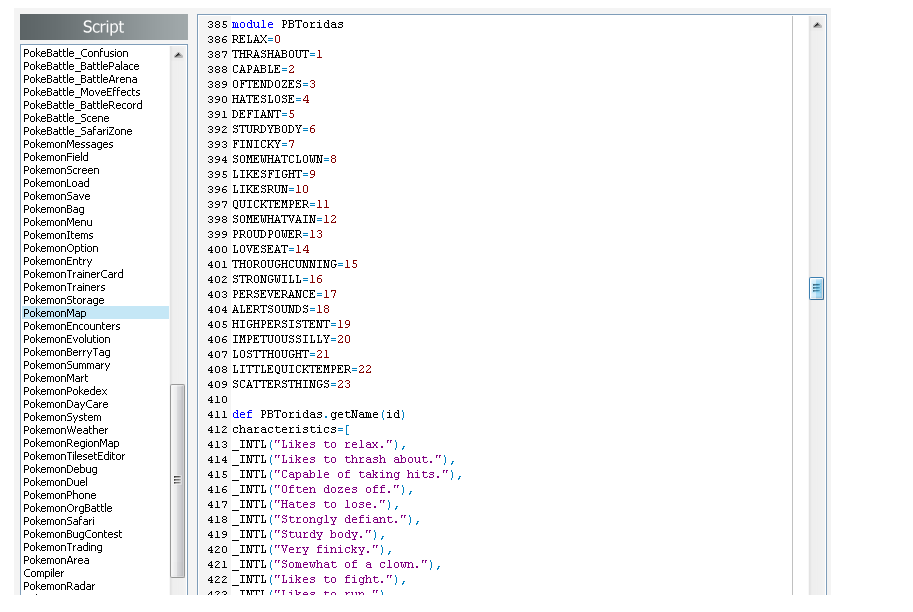
Task: Click the QUICKTEMPER=11 code line
Action: point(281,204)
